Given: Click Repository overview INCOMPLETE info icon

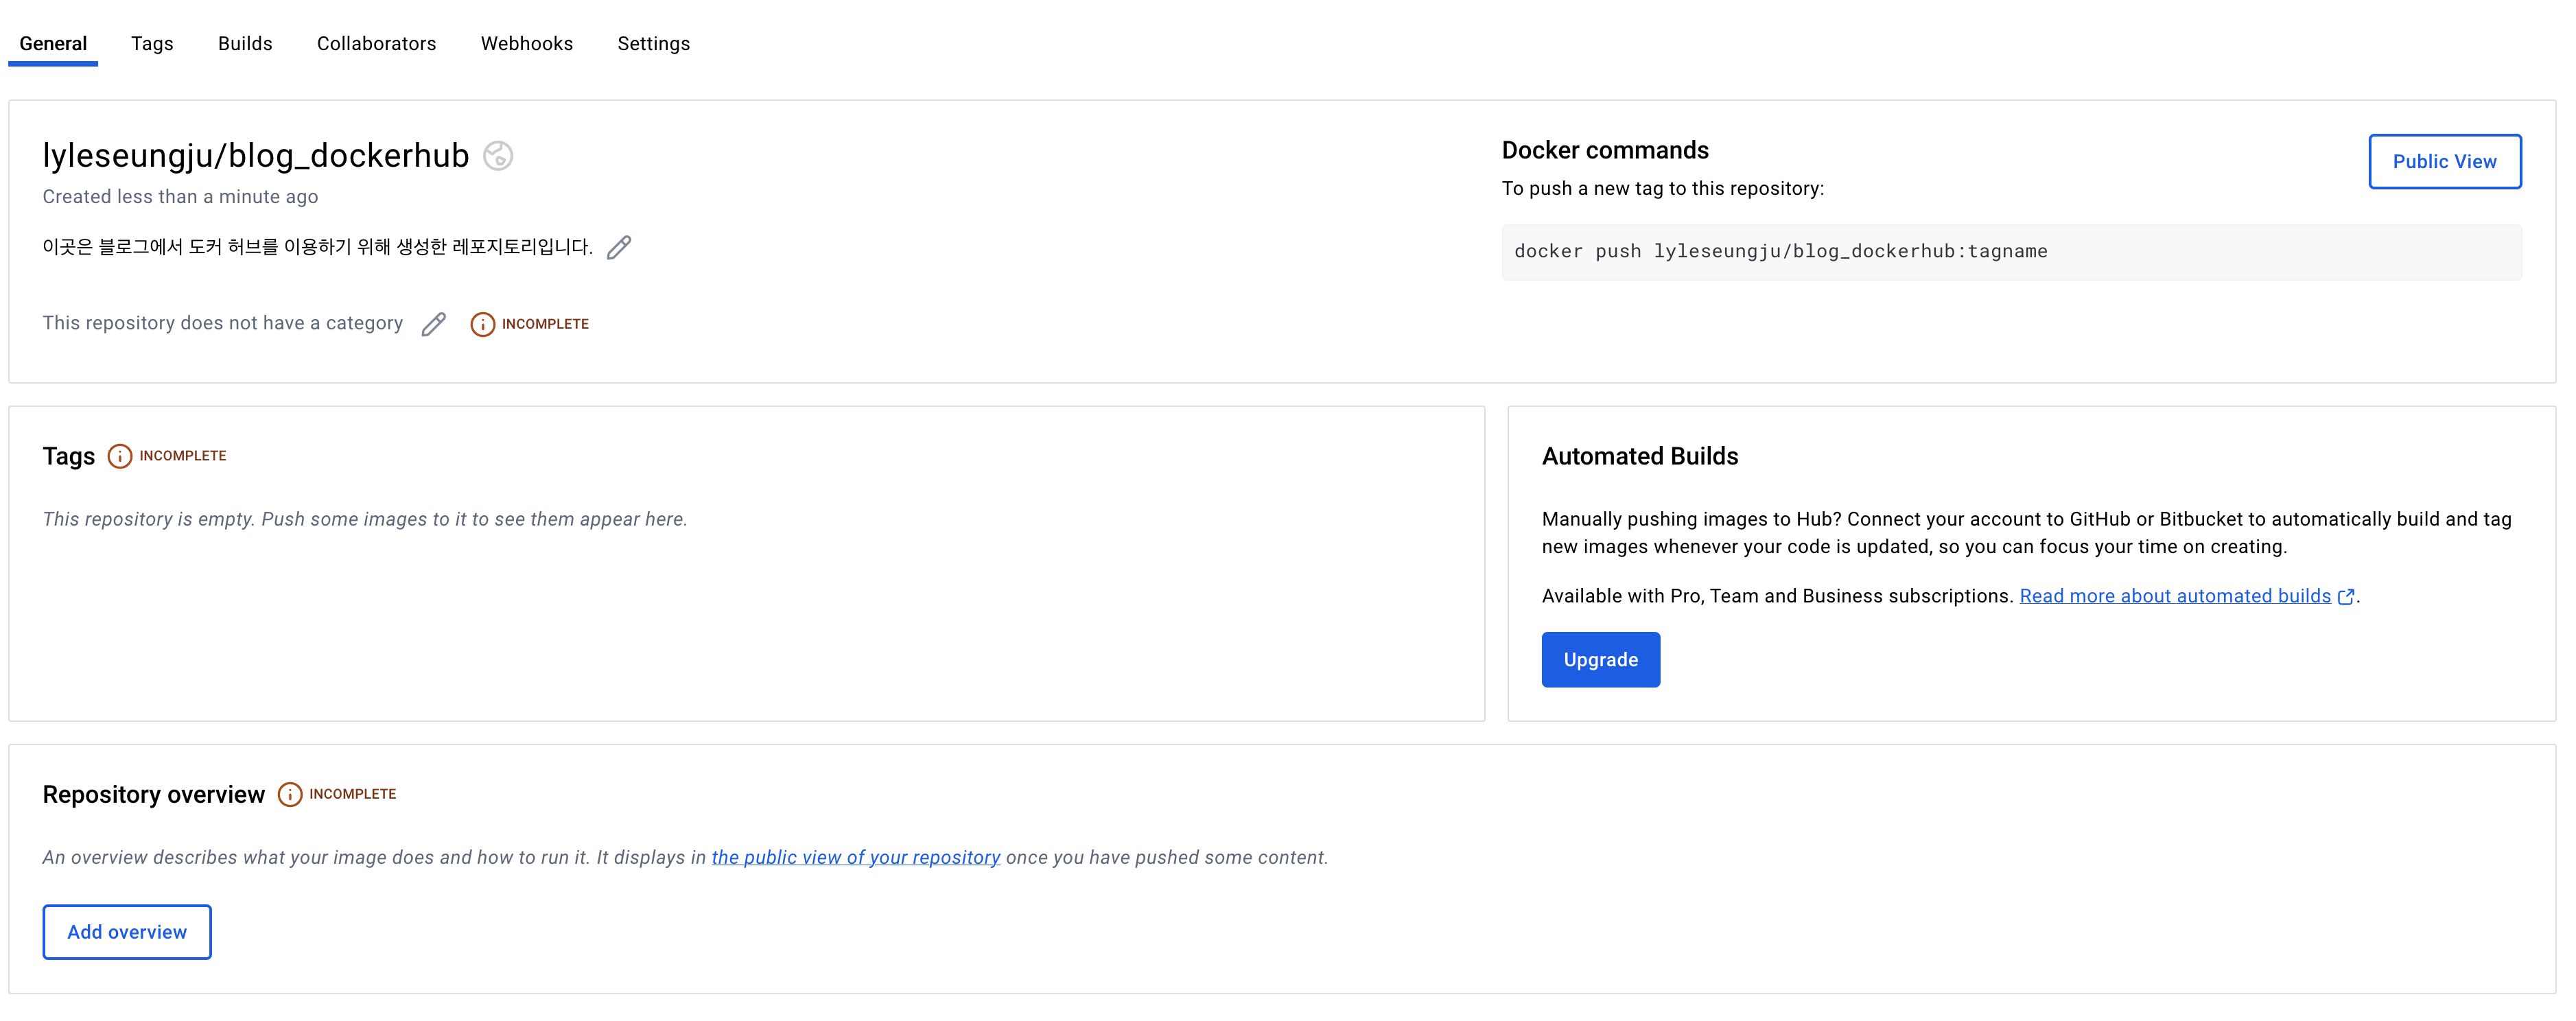Looking at the screenshot, I should click(289, 794).
